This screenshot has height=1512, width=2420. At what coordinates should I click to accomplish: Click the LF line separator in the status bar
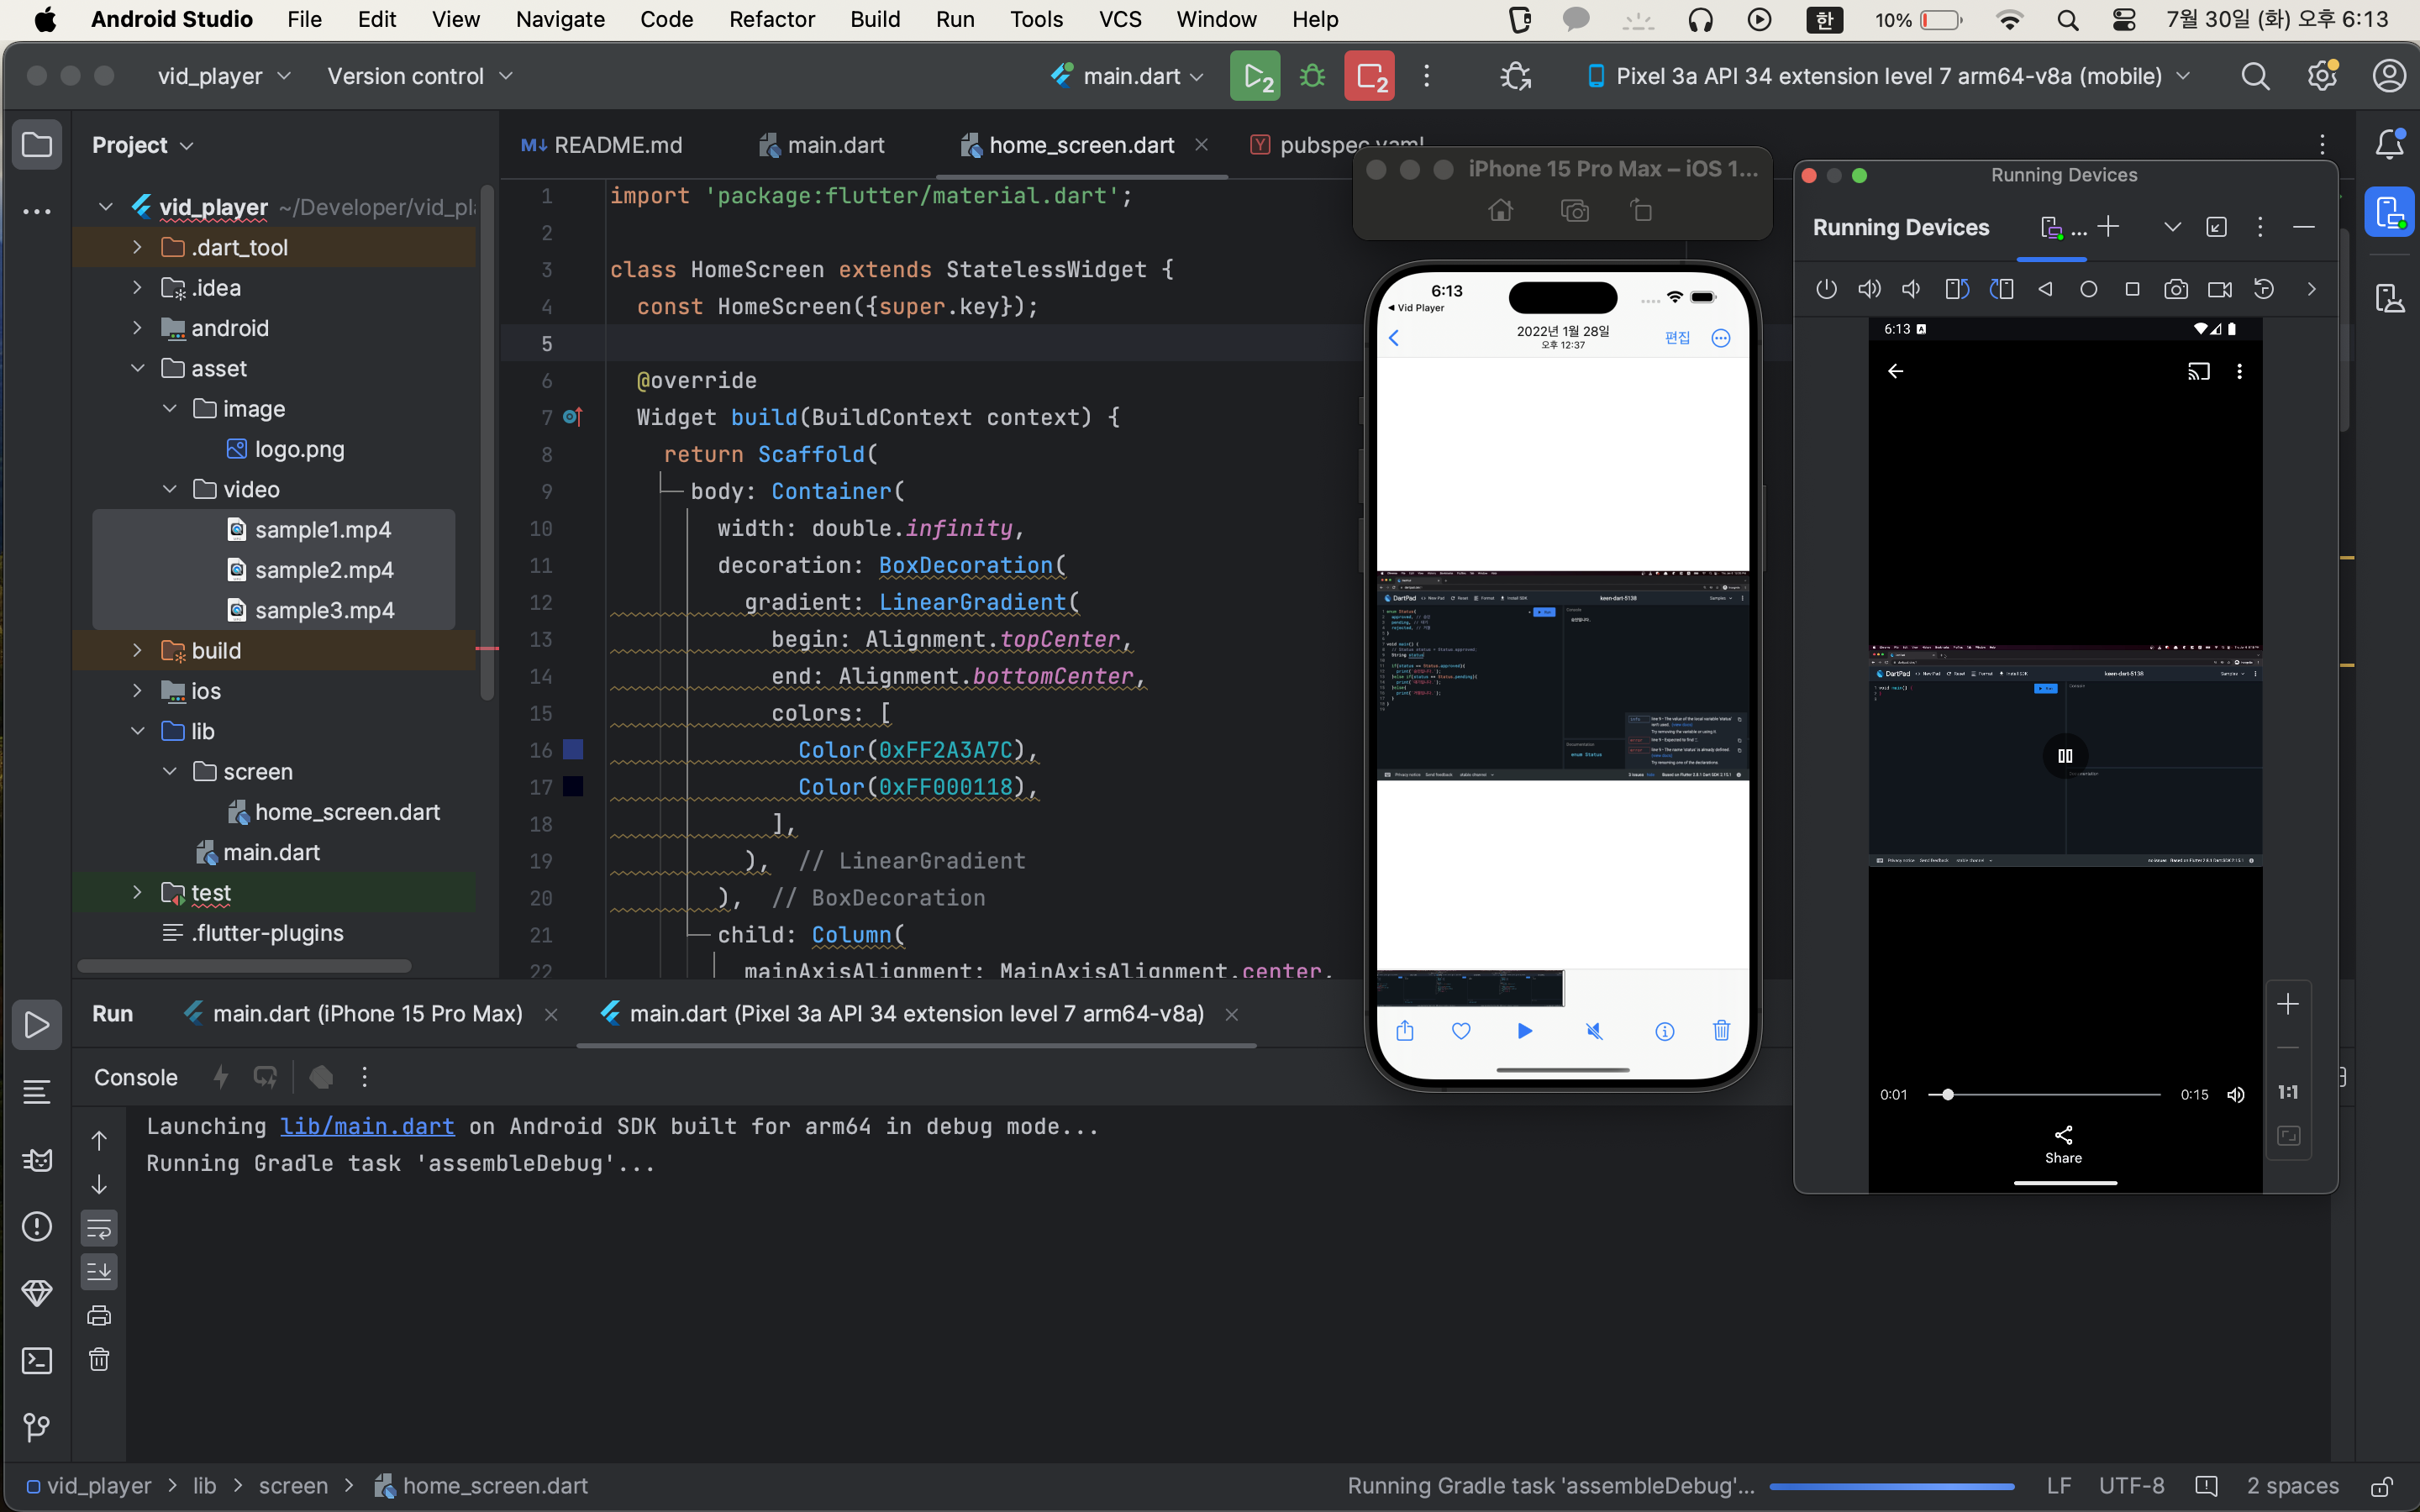(2058, 1486)
